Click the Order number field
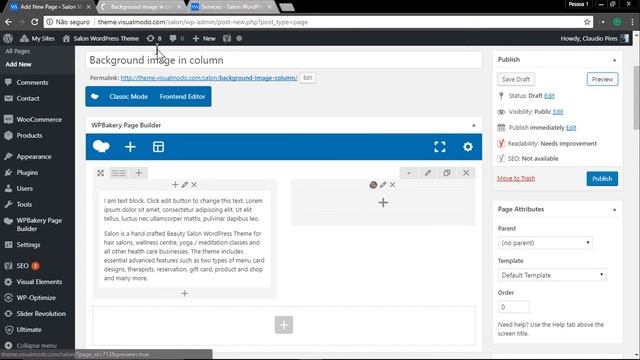Image resolution: width=640 pixels, height=360 pixels. point(513,307)
